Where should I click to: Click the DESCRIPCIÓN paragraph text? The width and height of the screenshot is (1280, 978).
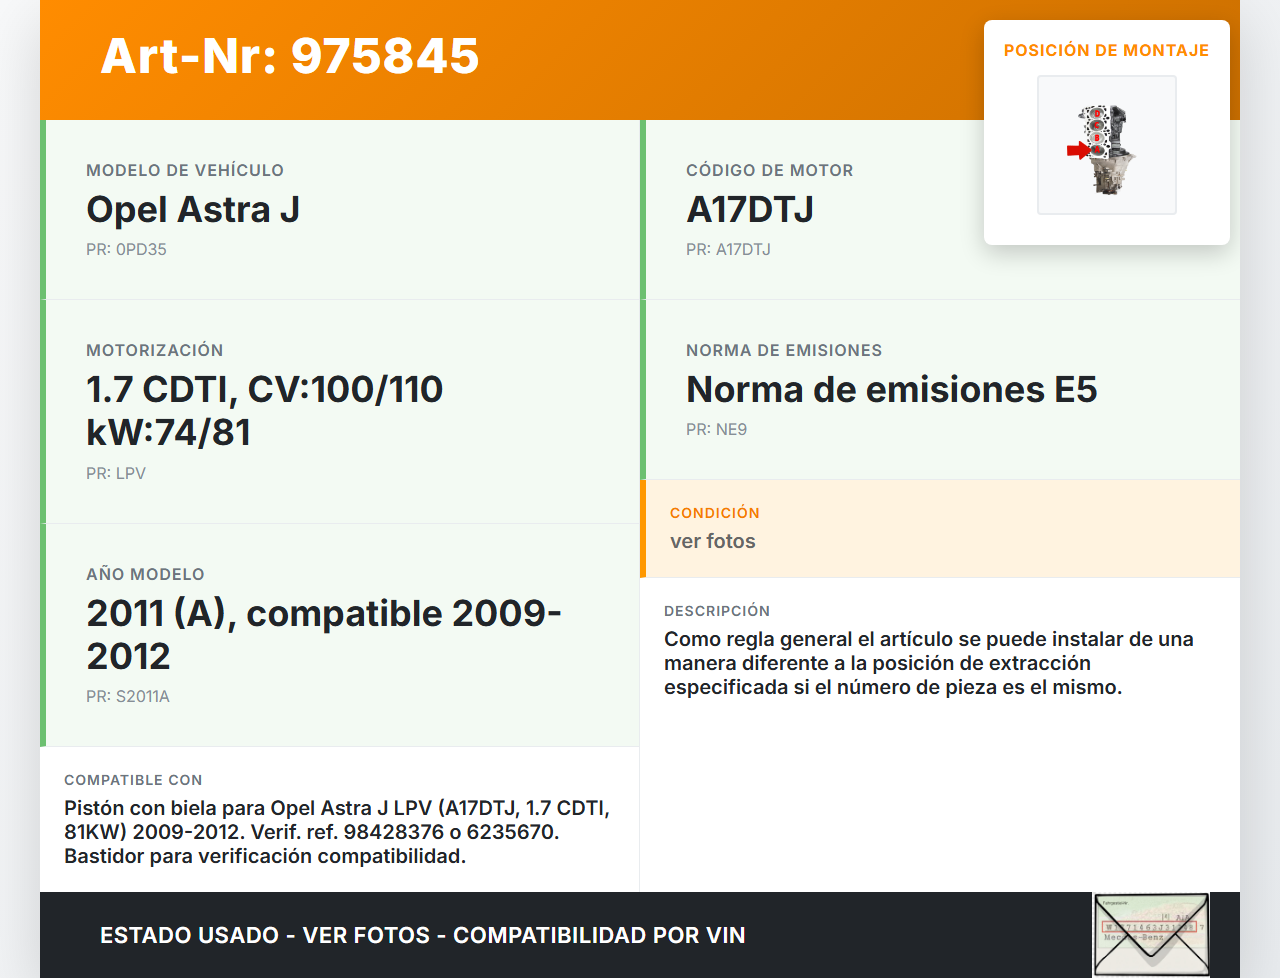tap(928, 663)
